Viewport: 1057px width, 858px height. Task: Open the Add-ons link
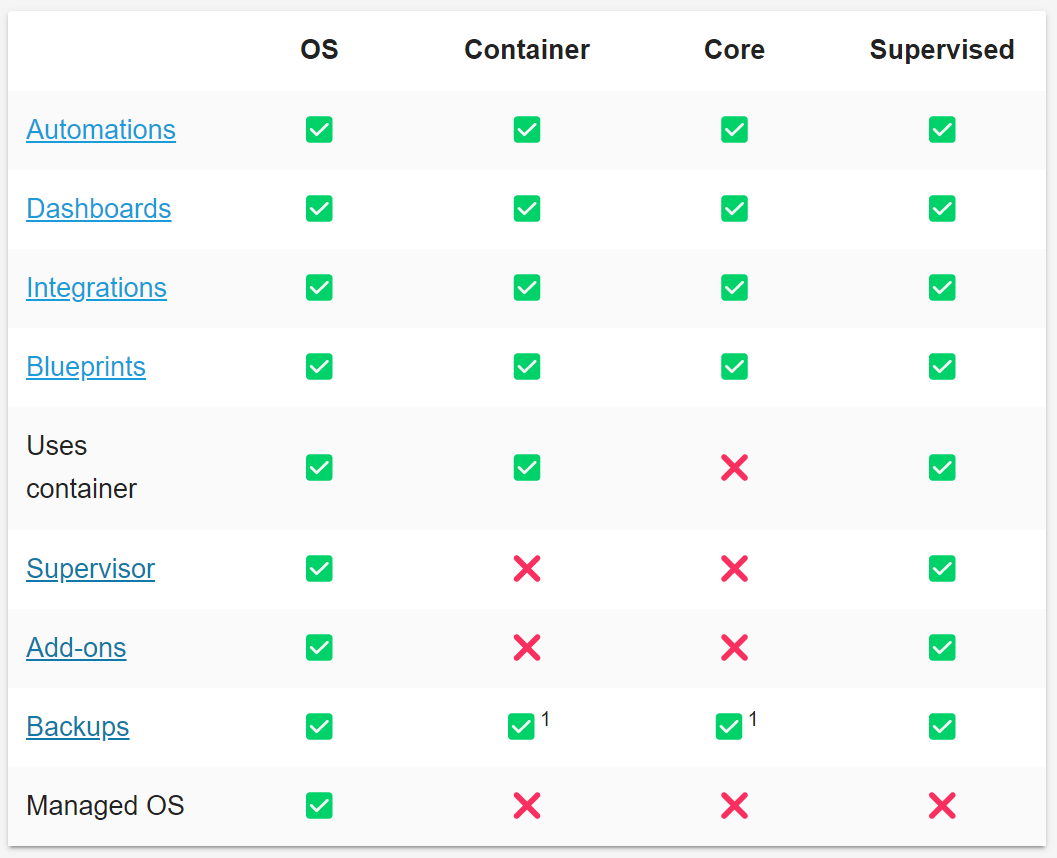point(76,648)
